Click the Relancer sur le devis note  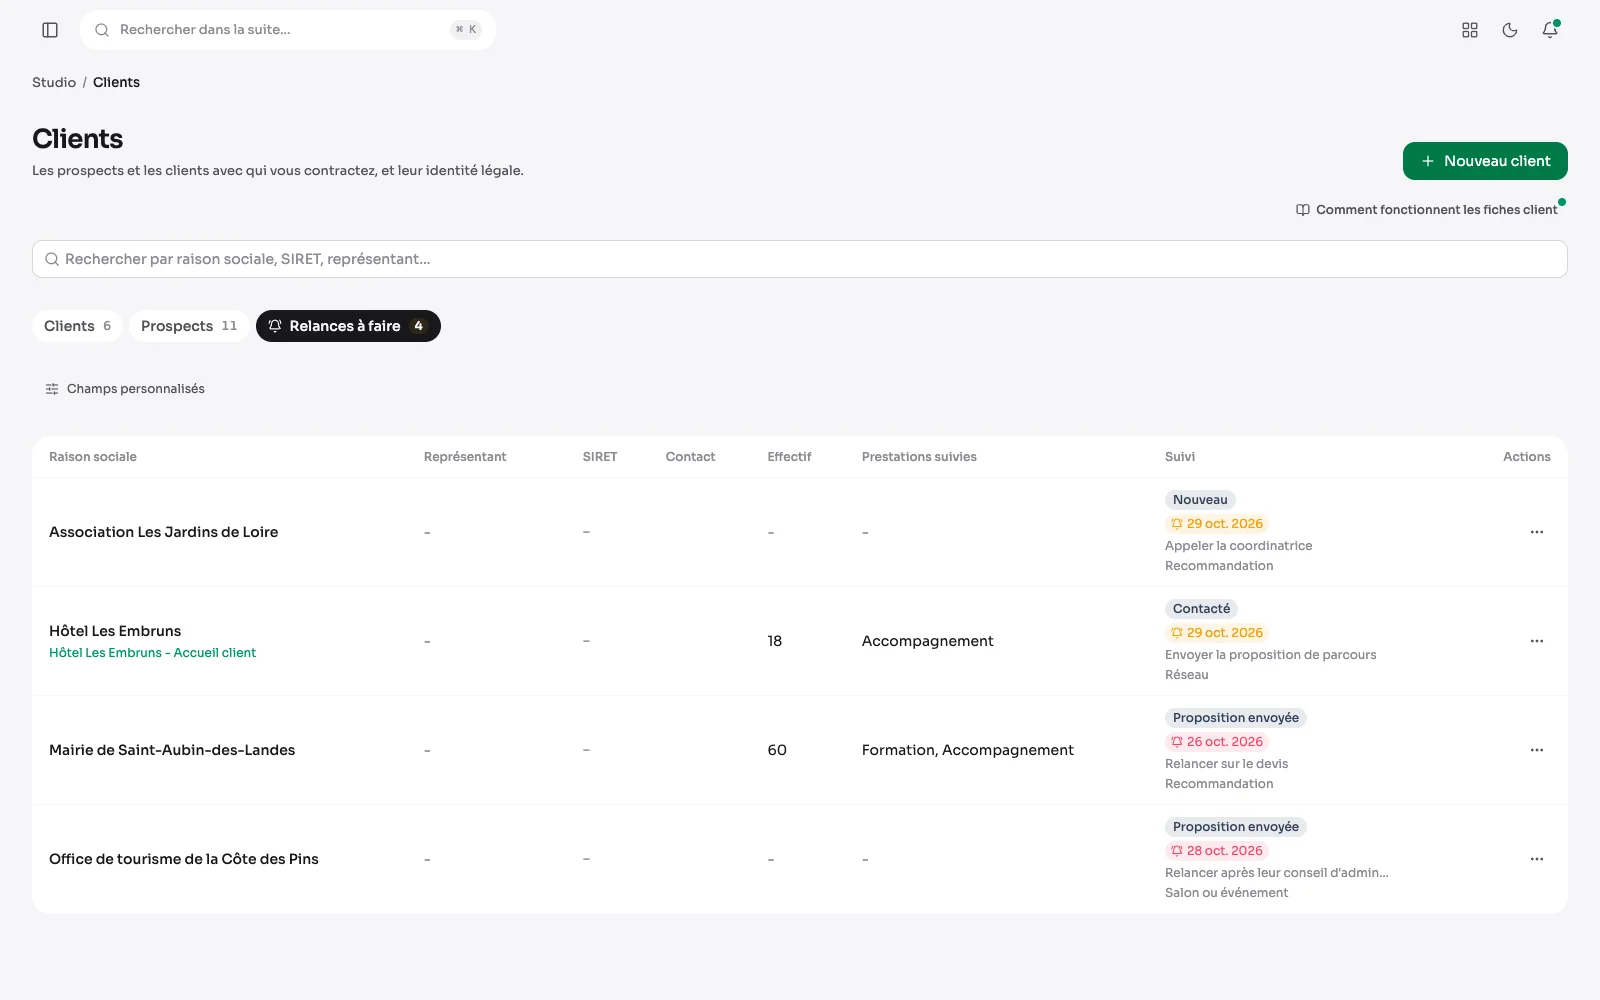tap(1226, 764)
